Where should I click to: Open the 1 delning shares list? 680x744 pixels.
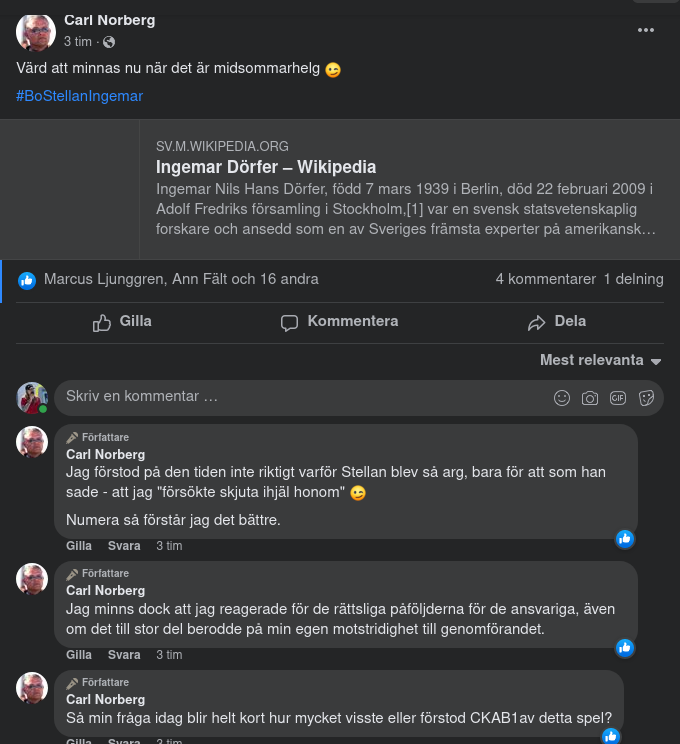click(633, 280)
